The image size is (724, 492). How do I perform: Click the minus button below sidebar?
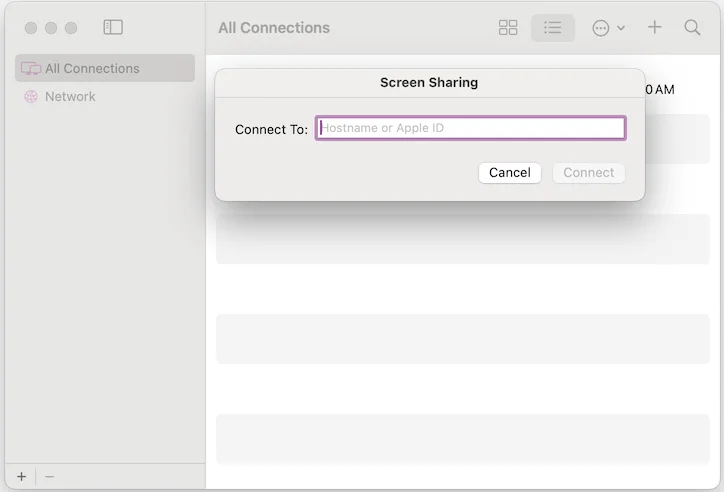tap(50, 477)
